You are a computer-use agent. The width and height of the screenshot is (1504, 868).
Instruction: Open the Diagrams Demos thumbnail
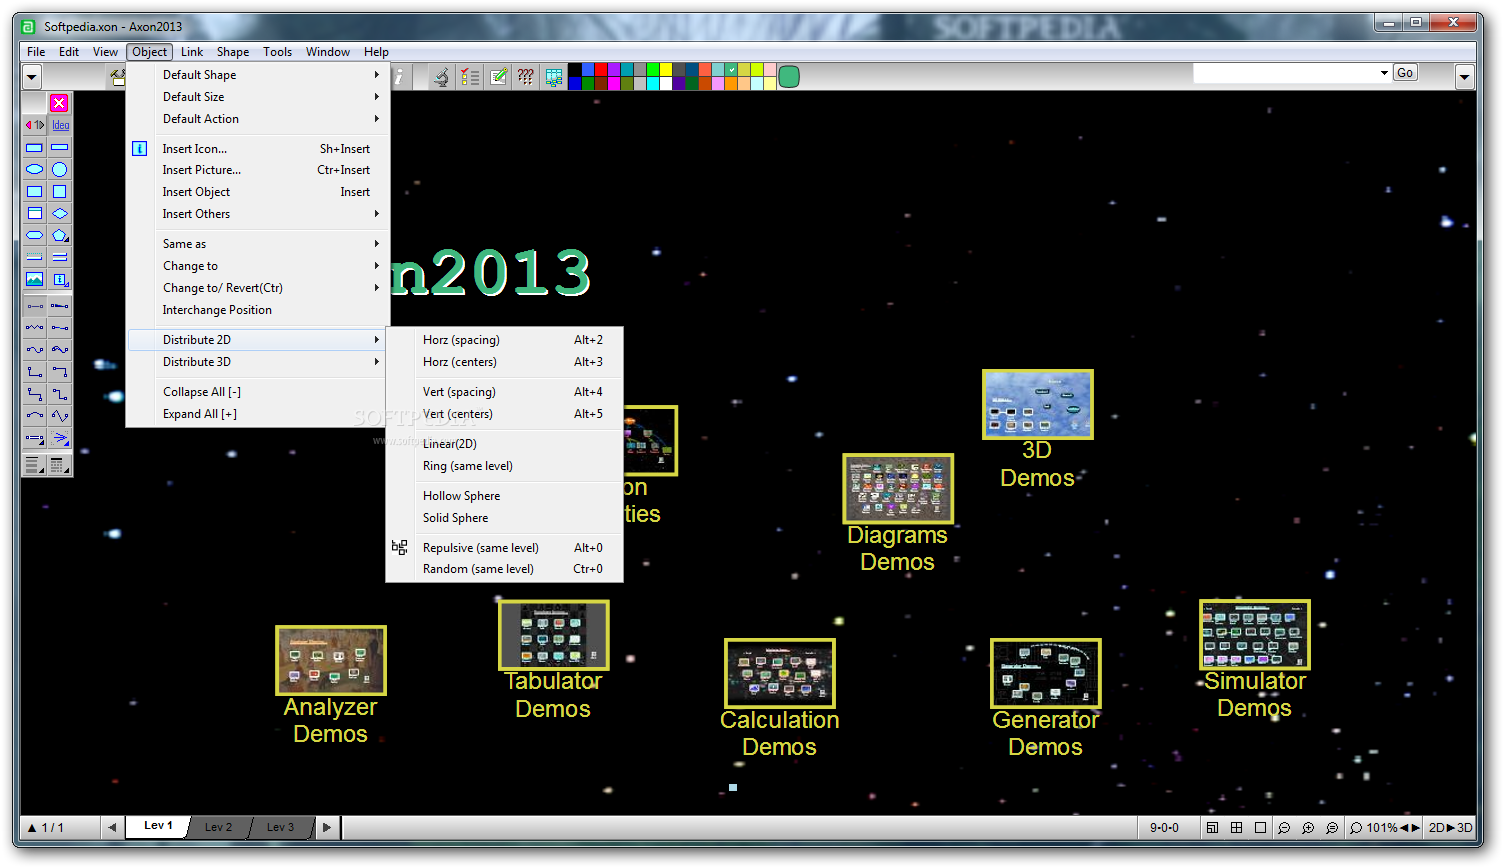coord(898,488)
